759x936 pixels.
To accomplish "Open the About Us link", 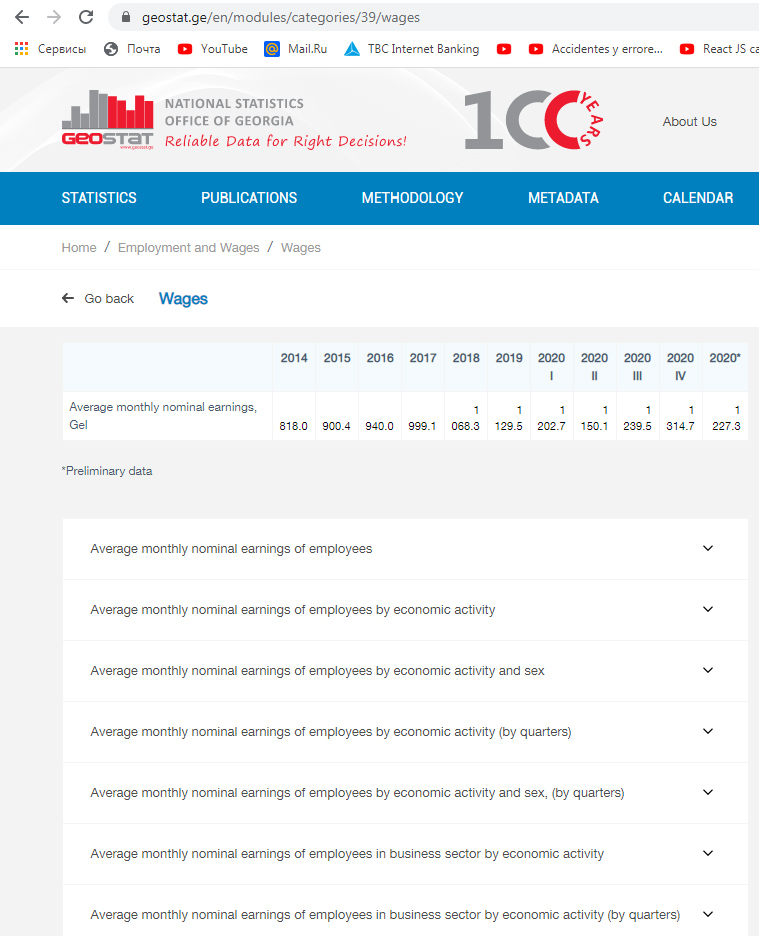I will tap(689, 122).
